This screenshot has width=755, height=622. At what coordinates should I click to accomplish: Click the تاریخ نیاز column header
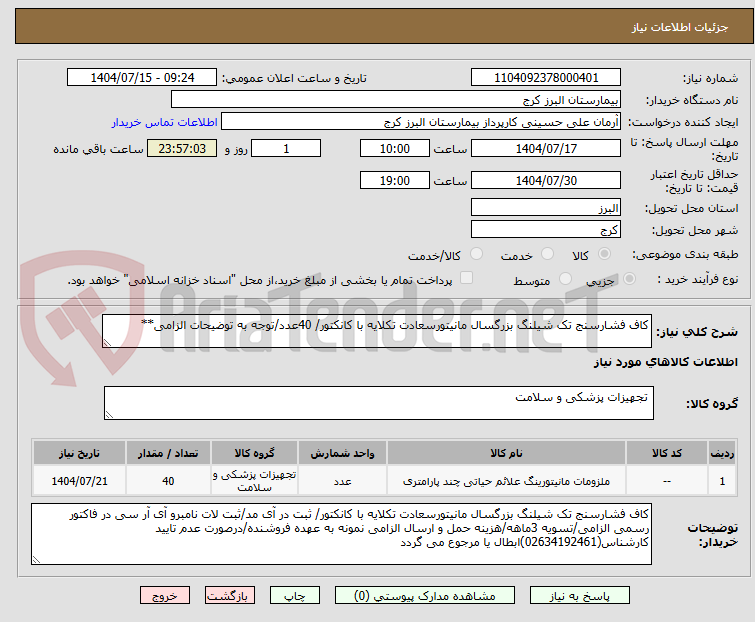pyautogui.click(x=79, y=453)
